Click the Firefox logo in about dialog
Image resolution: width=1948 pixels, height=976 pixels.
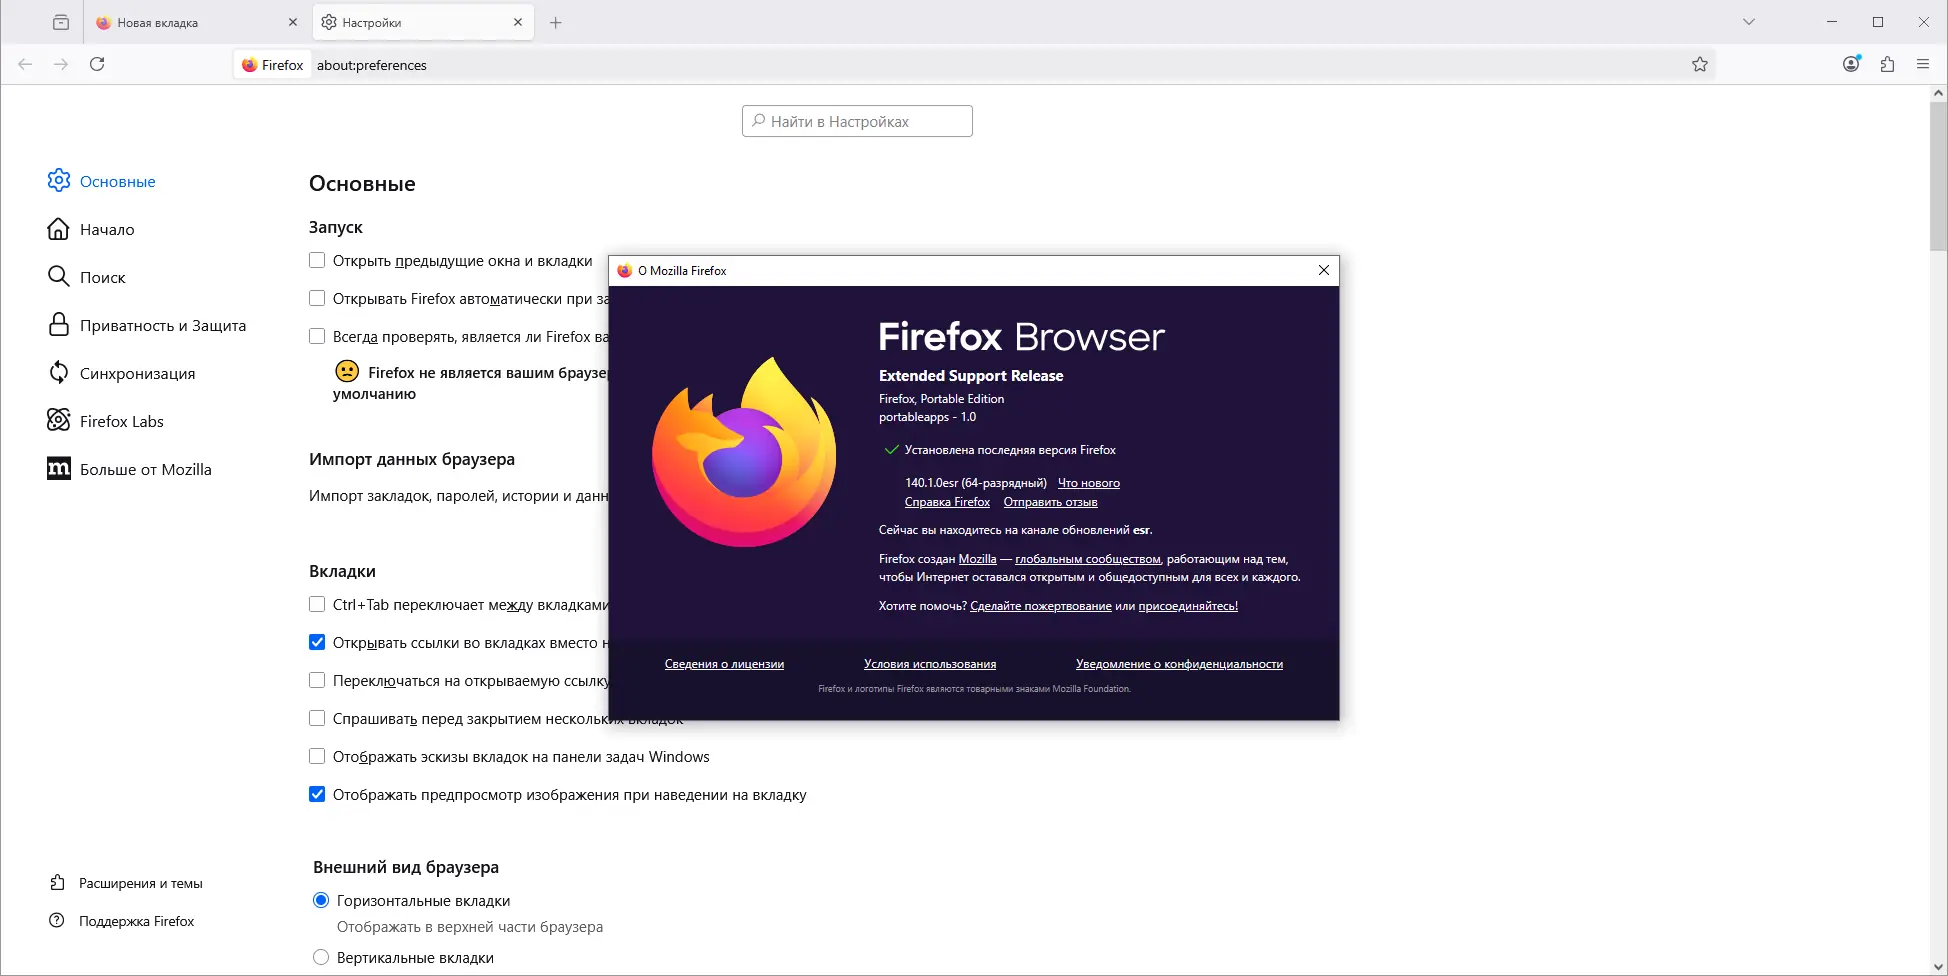[744, 452]
